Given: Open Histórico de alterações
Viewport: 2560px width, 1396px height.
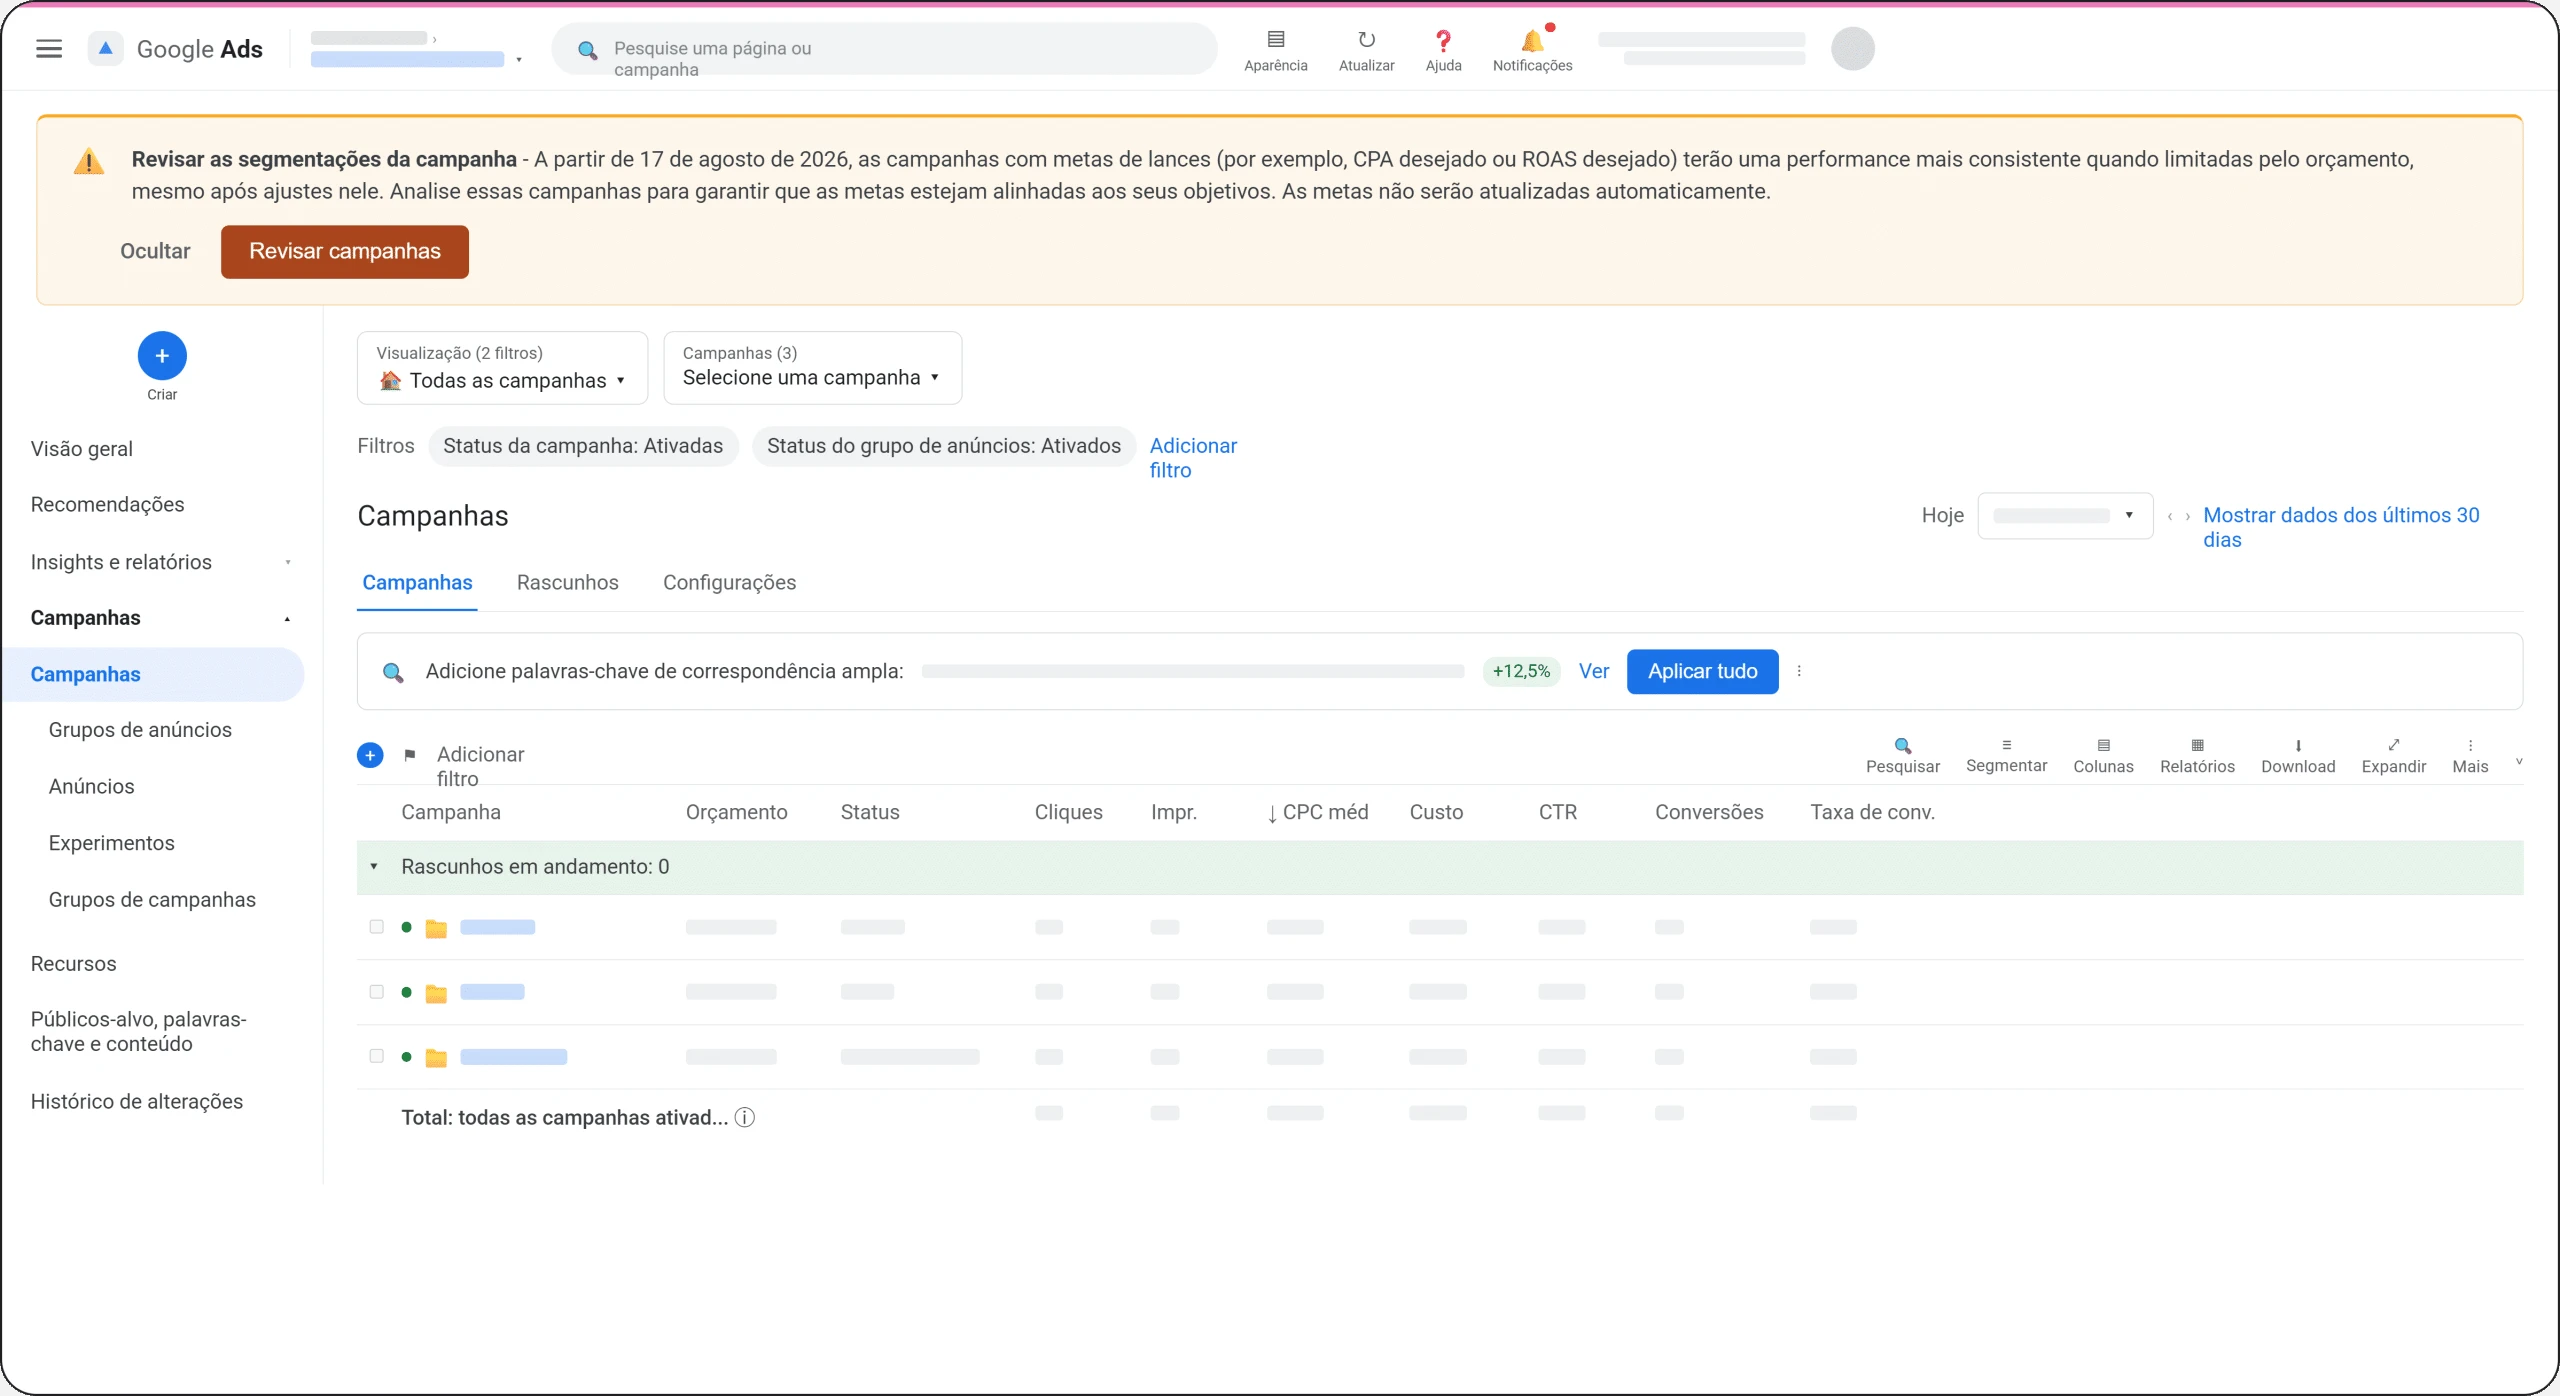Looking at the screenshot, I should click(137, 1101).
